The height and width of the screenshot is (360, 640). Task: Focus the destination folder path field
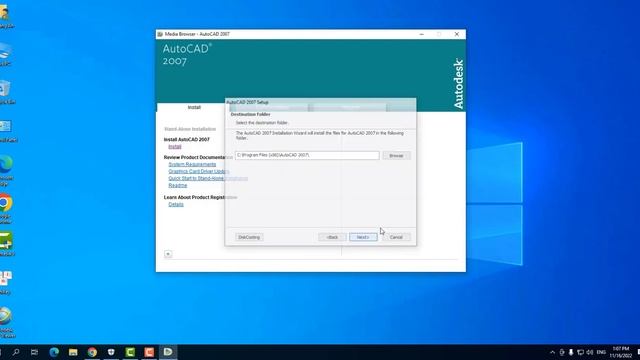[x=307, y=155]
